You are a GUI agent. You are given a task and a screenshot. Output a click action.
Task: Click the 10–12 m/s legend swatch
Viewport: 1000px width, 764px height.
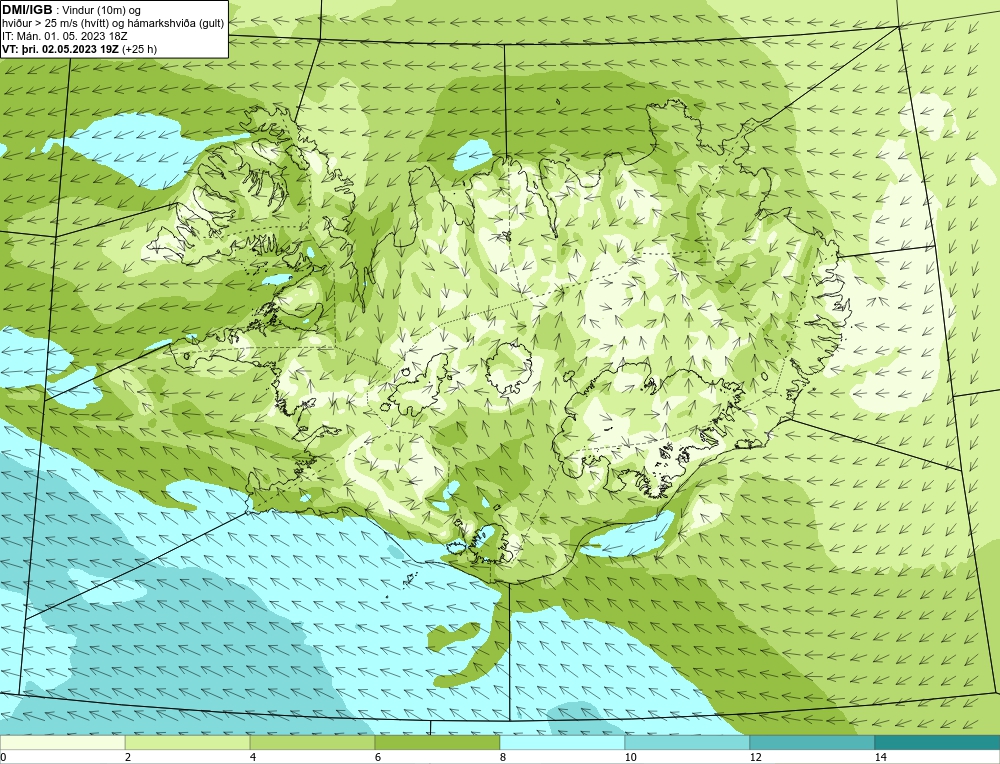coord(688,743)
